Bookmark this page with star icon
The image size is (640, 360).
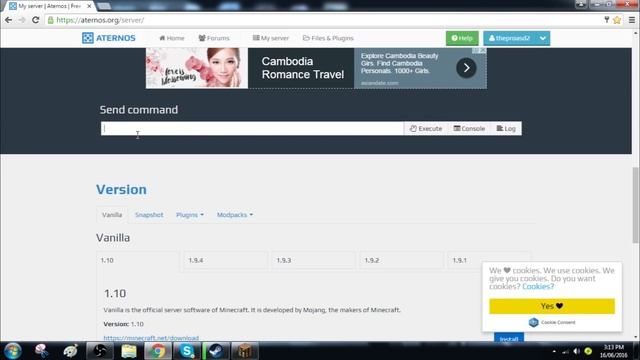pos(617,20)
